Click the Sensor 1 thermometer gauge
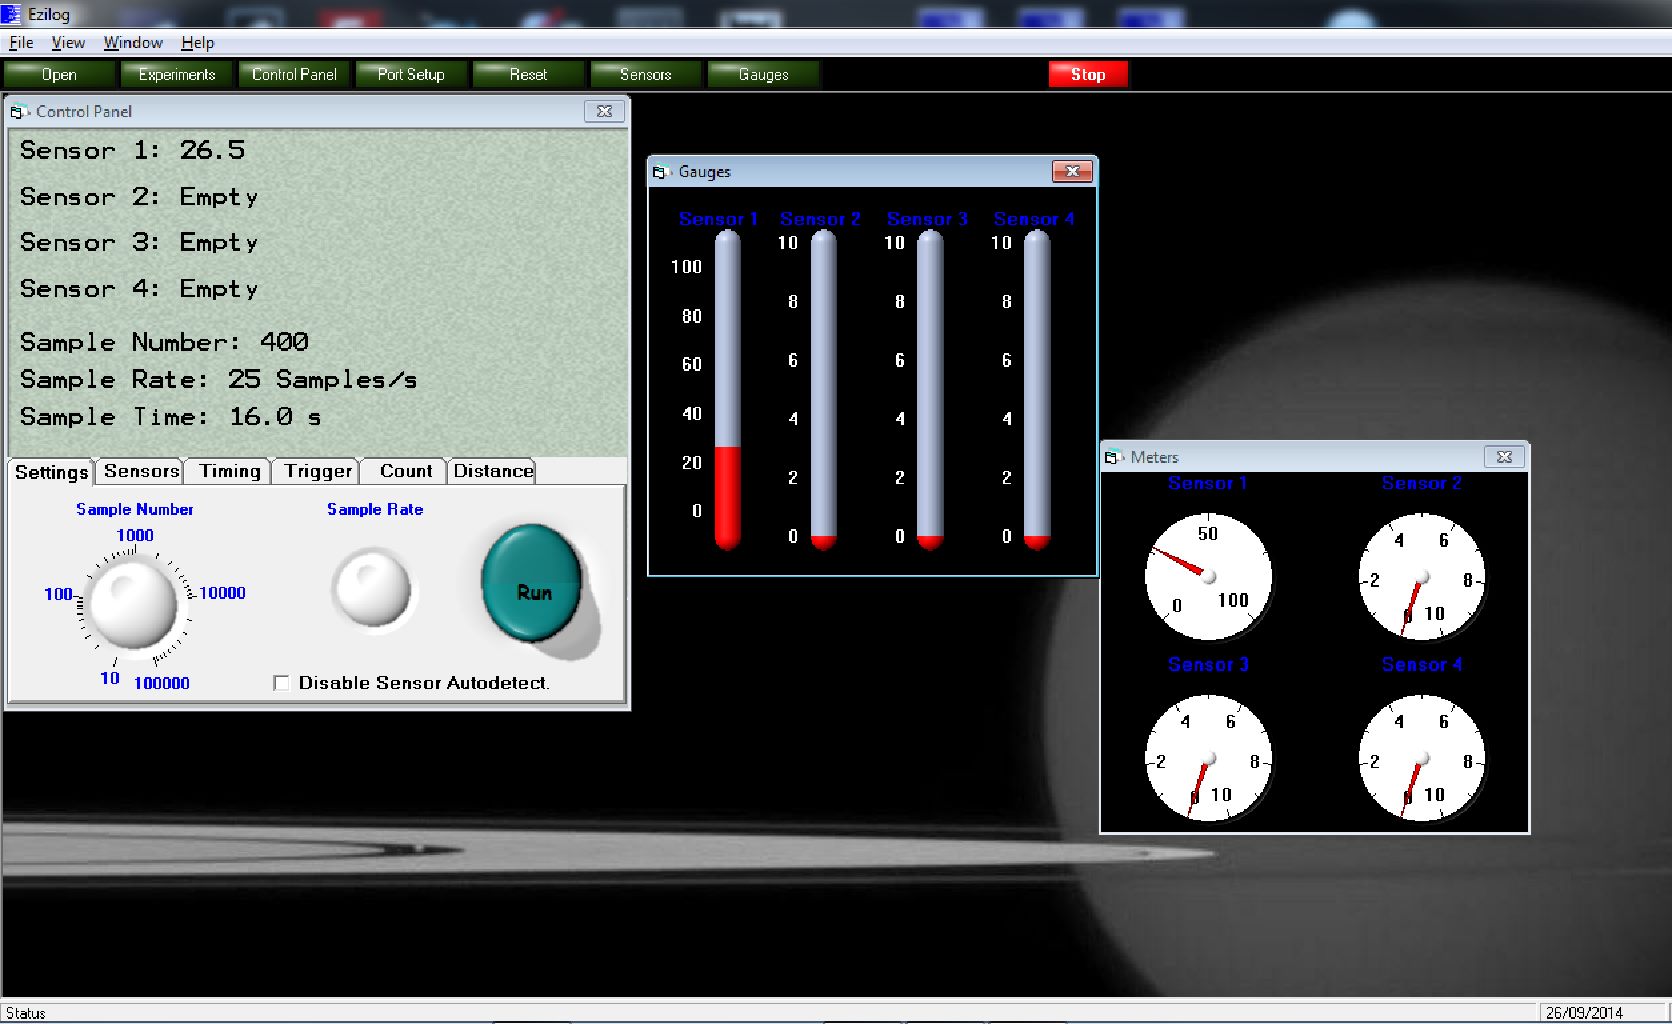The height and width of the screenshot is (1024, 1672). [727, 390]
